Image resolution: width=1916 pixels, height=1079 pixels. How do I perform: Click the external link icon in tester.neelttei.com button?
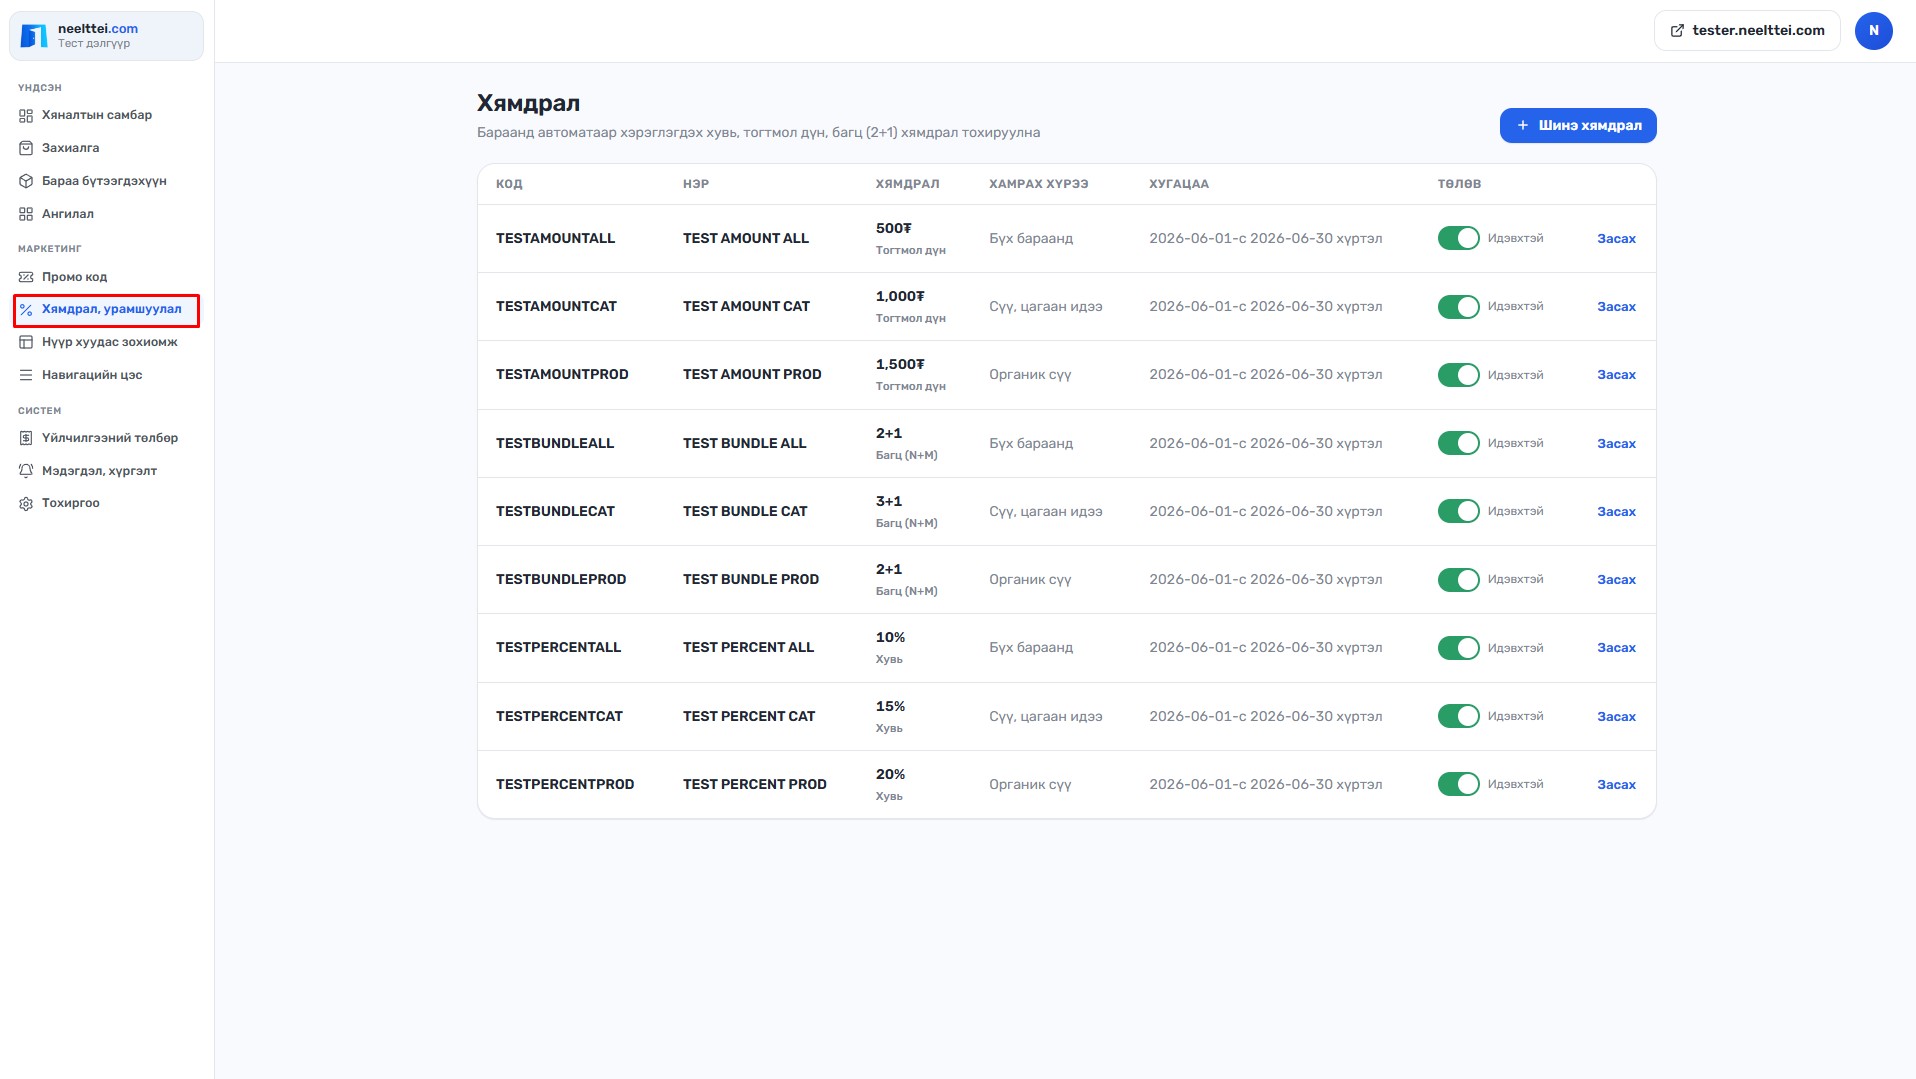(x=1677, y=31)
